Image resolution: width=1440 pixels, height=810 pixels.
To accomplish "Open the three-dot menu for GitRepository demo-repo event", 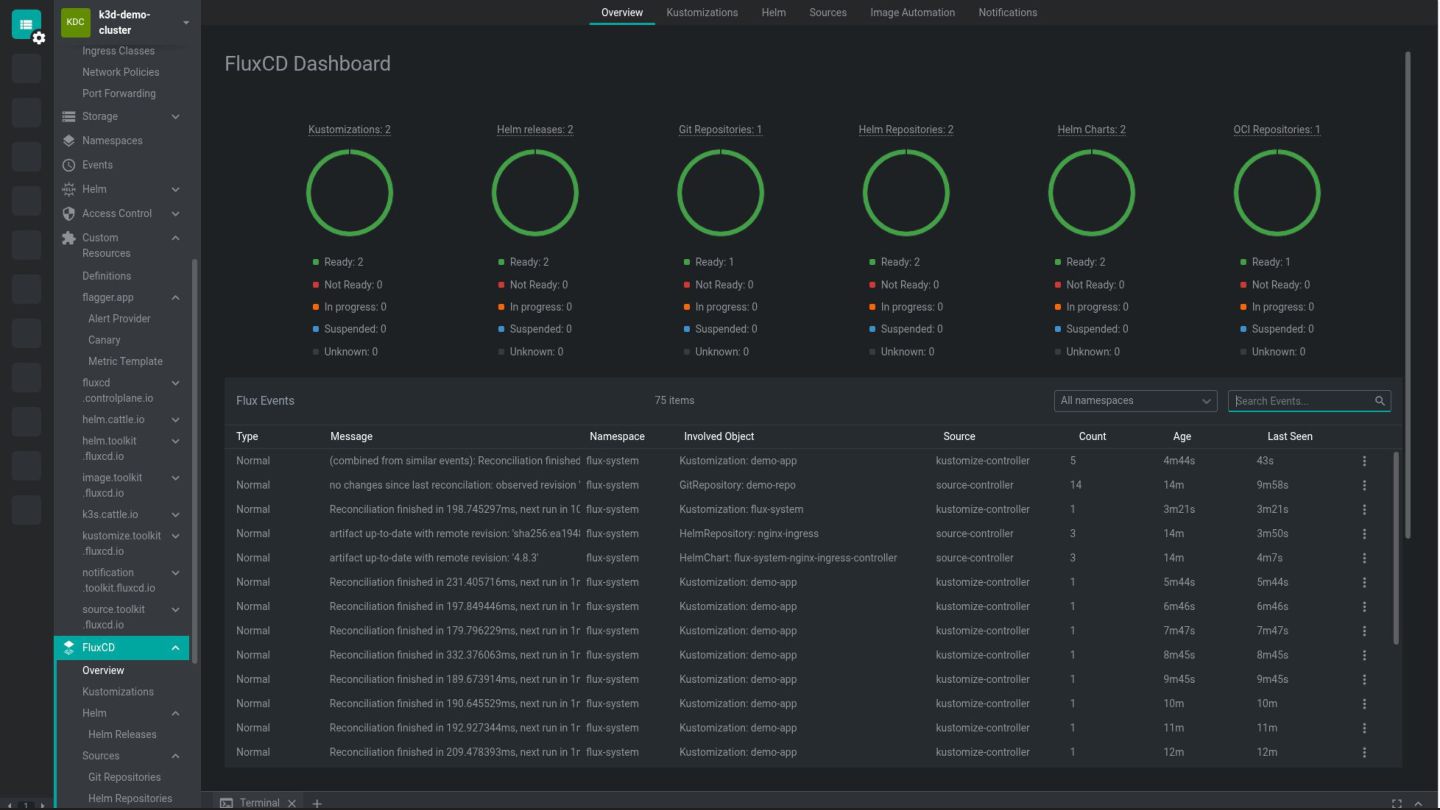I will (1364, 485).
